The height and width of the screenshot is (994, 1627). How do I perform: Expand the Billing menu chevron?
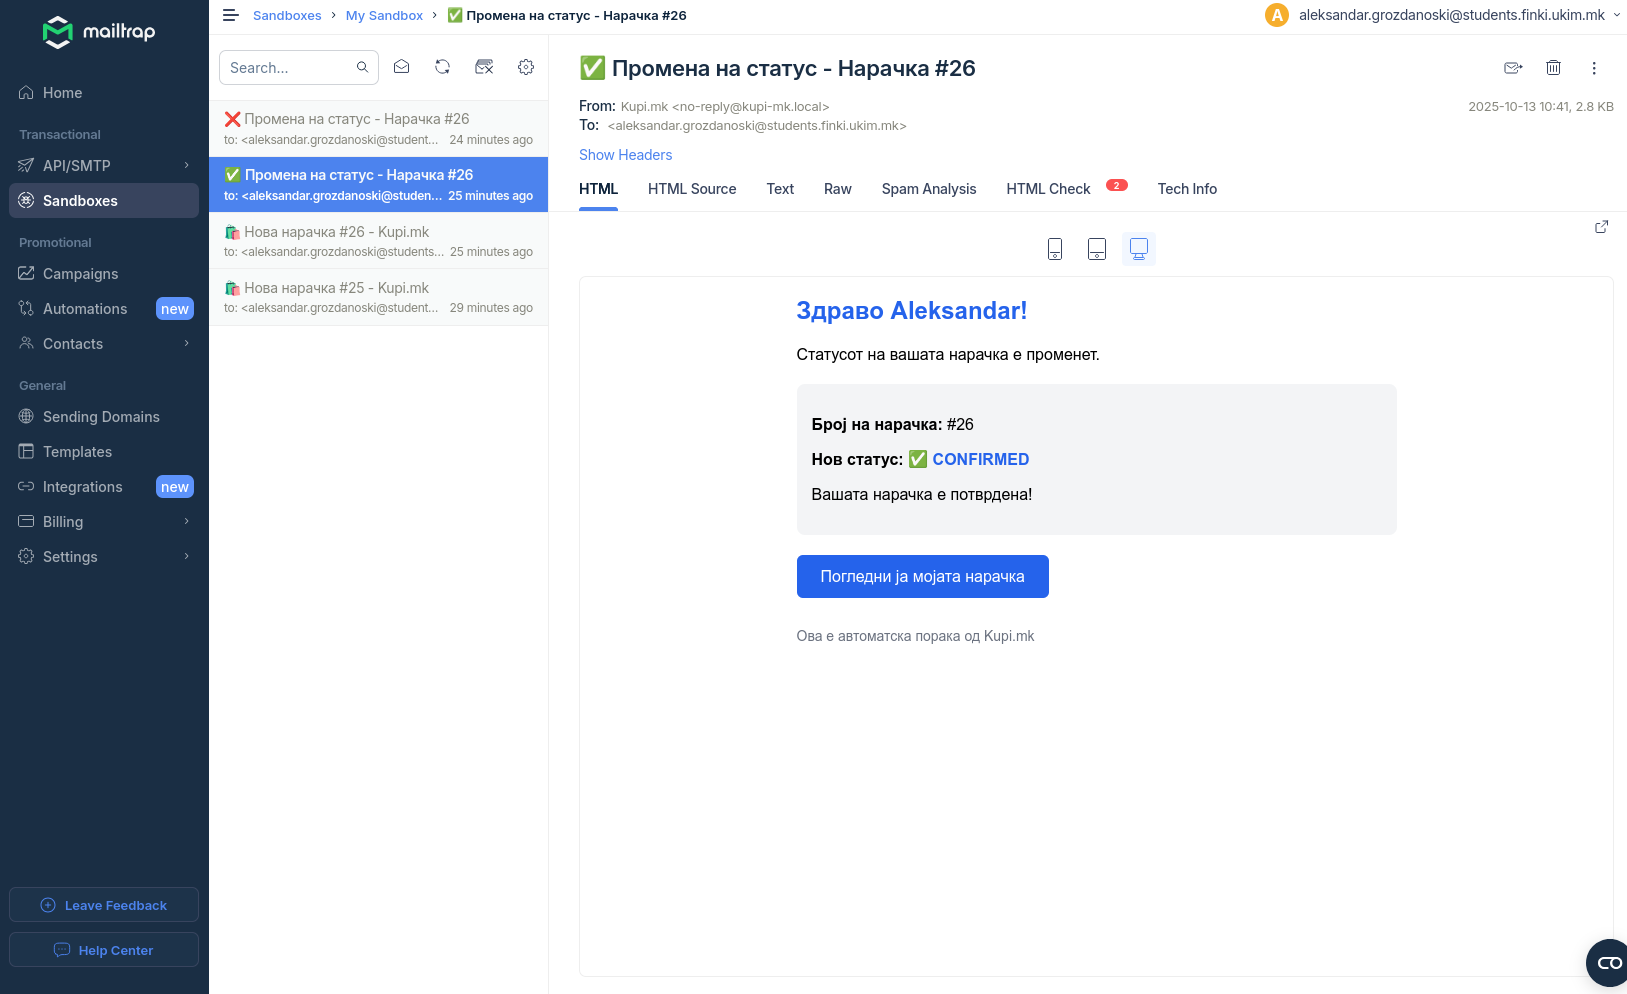[x=186, y=522]
